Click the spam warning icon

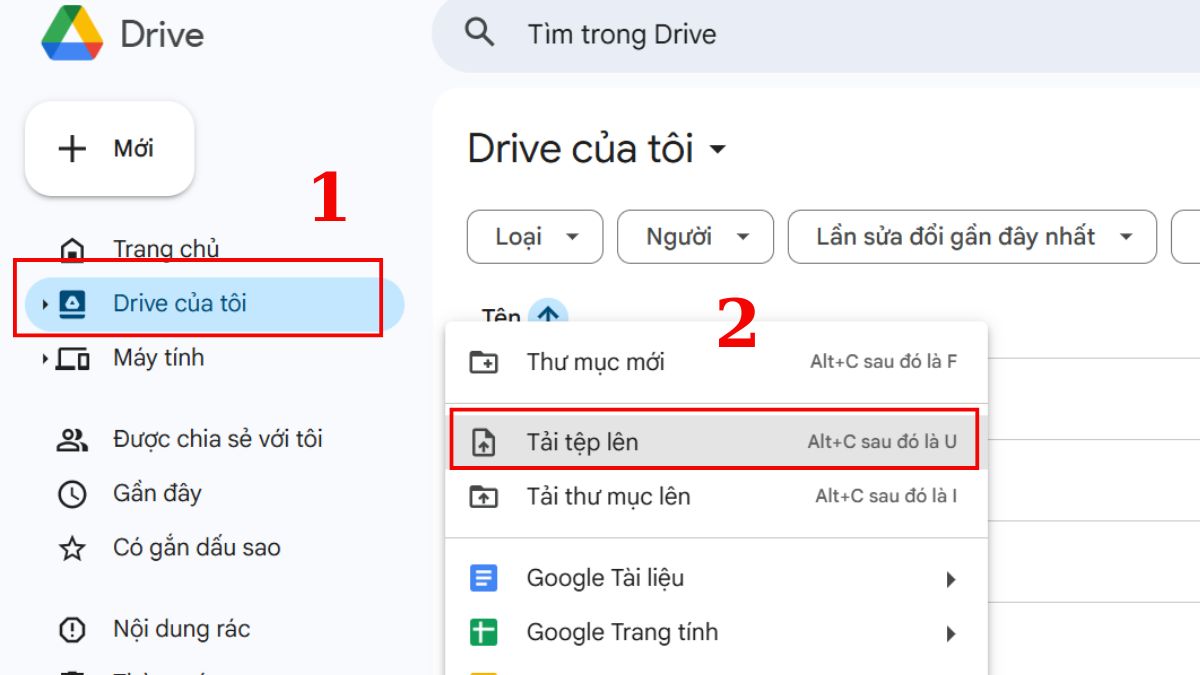[72, 630]
